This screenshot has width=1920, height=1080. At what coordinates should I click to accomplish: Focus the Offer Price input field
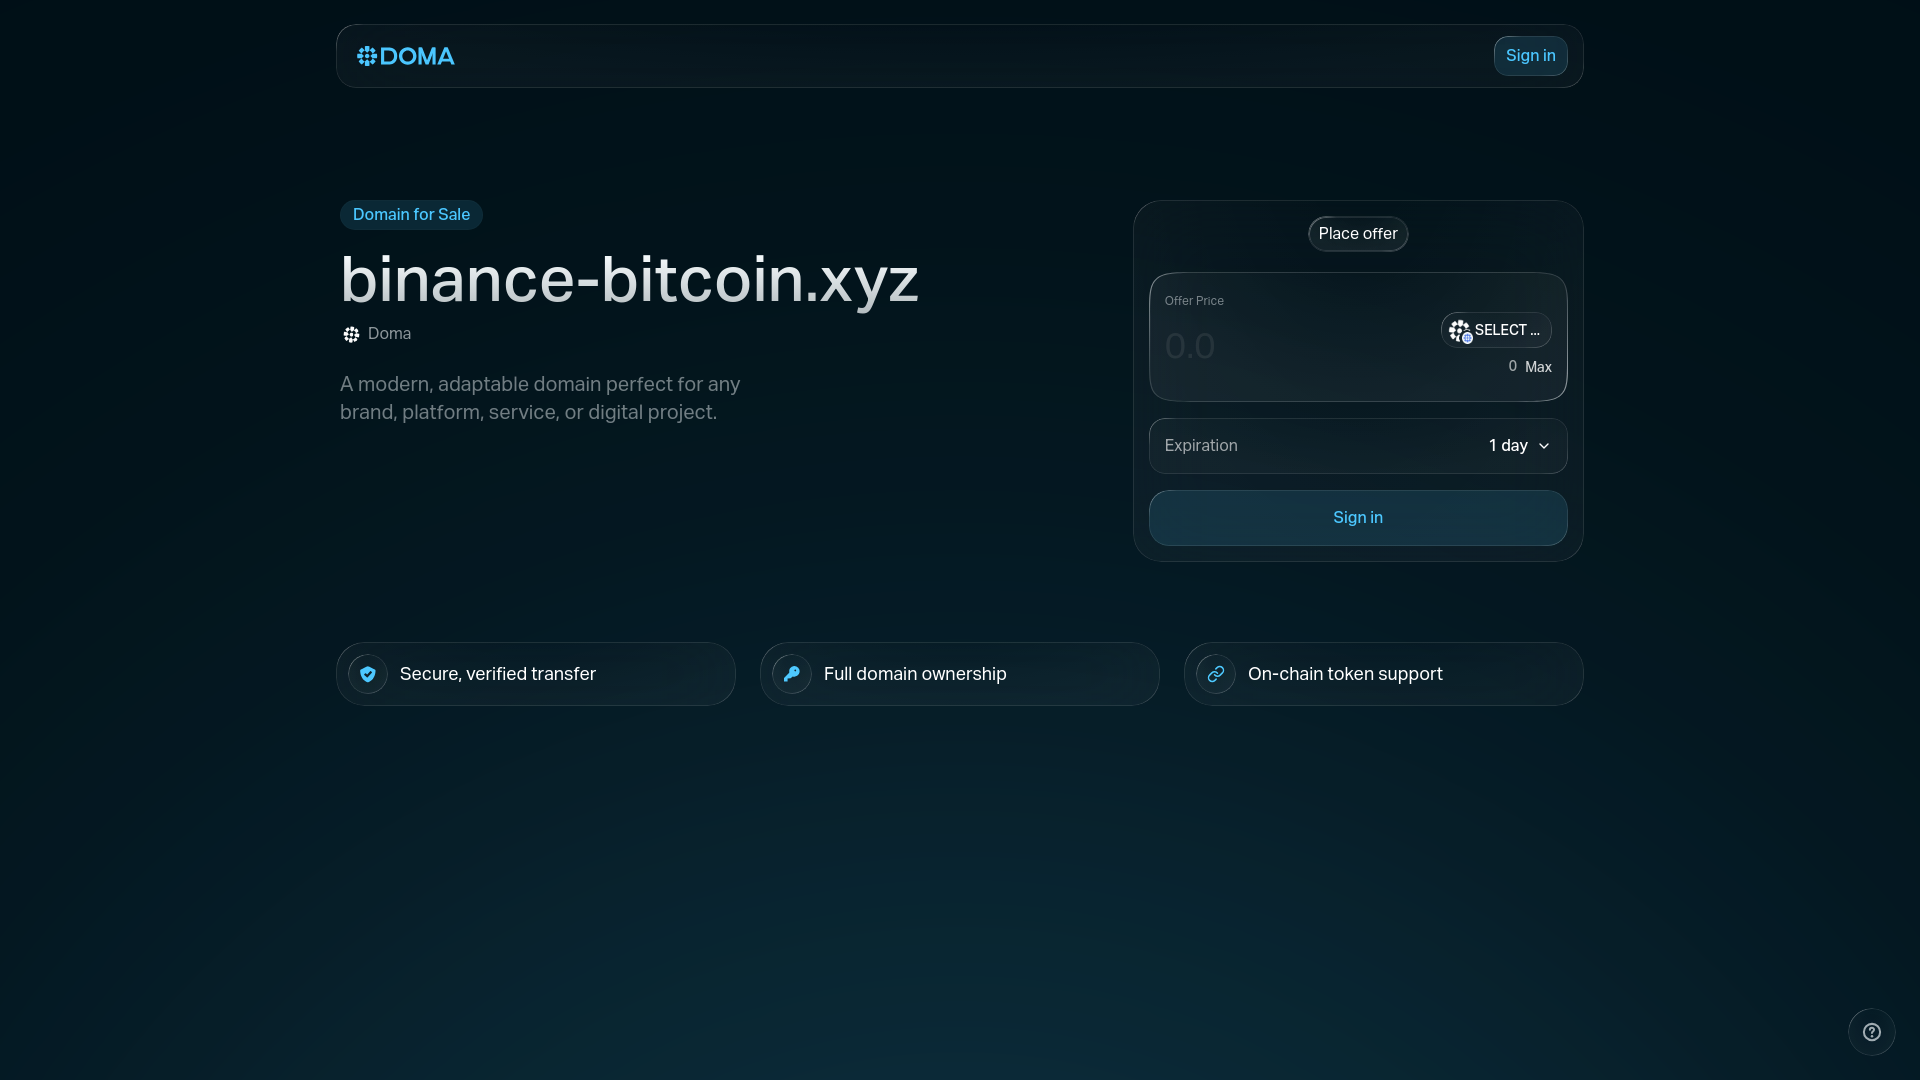[1295, 346]
